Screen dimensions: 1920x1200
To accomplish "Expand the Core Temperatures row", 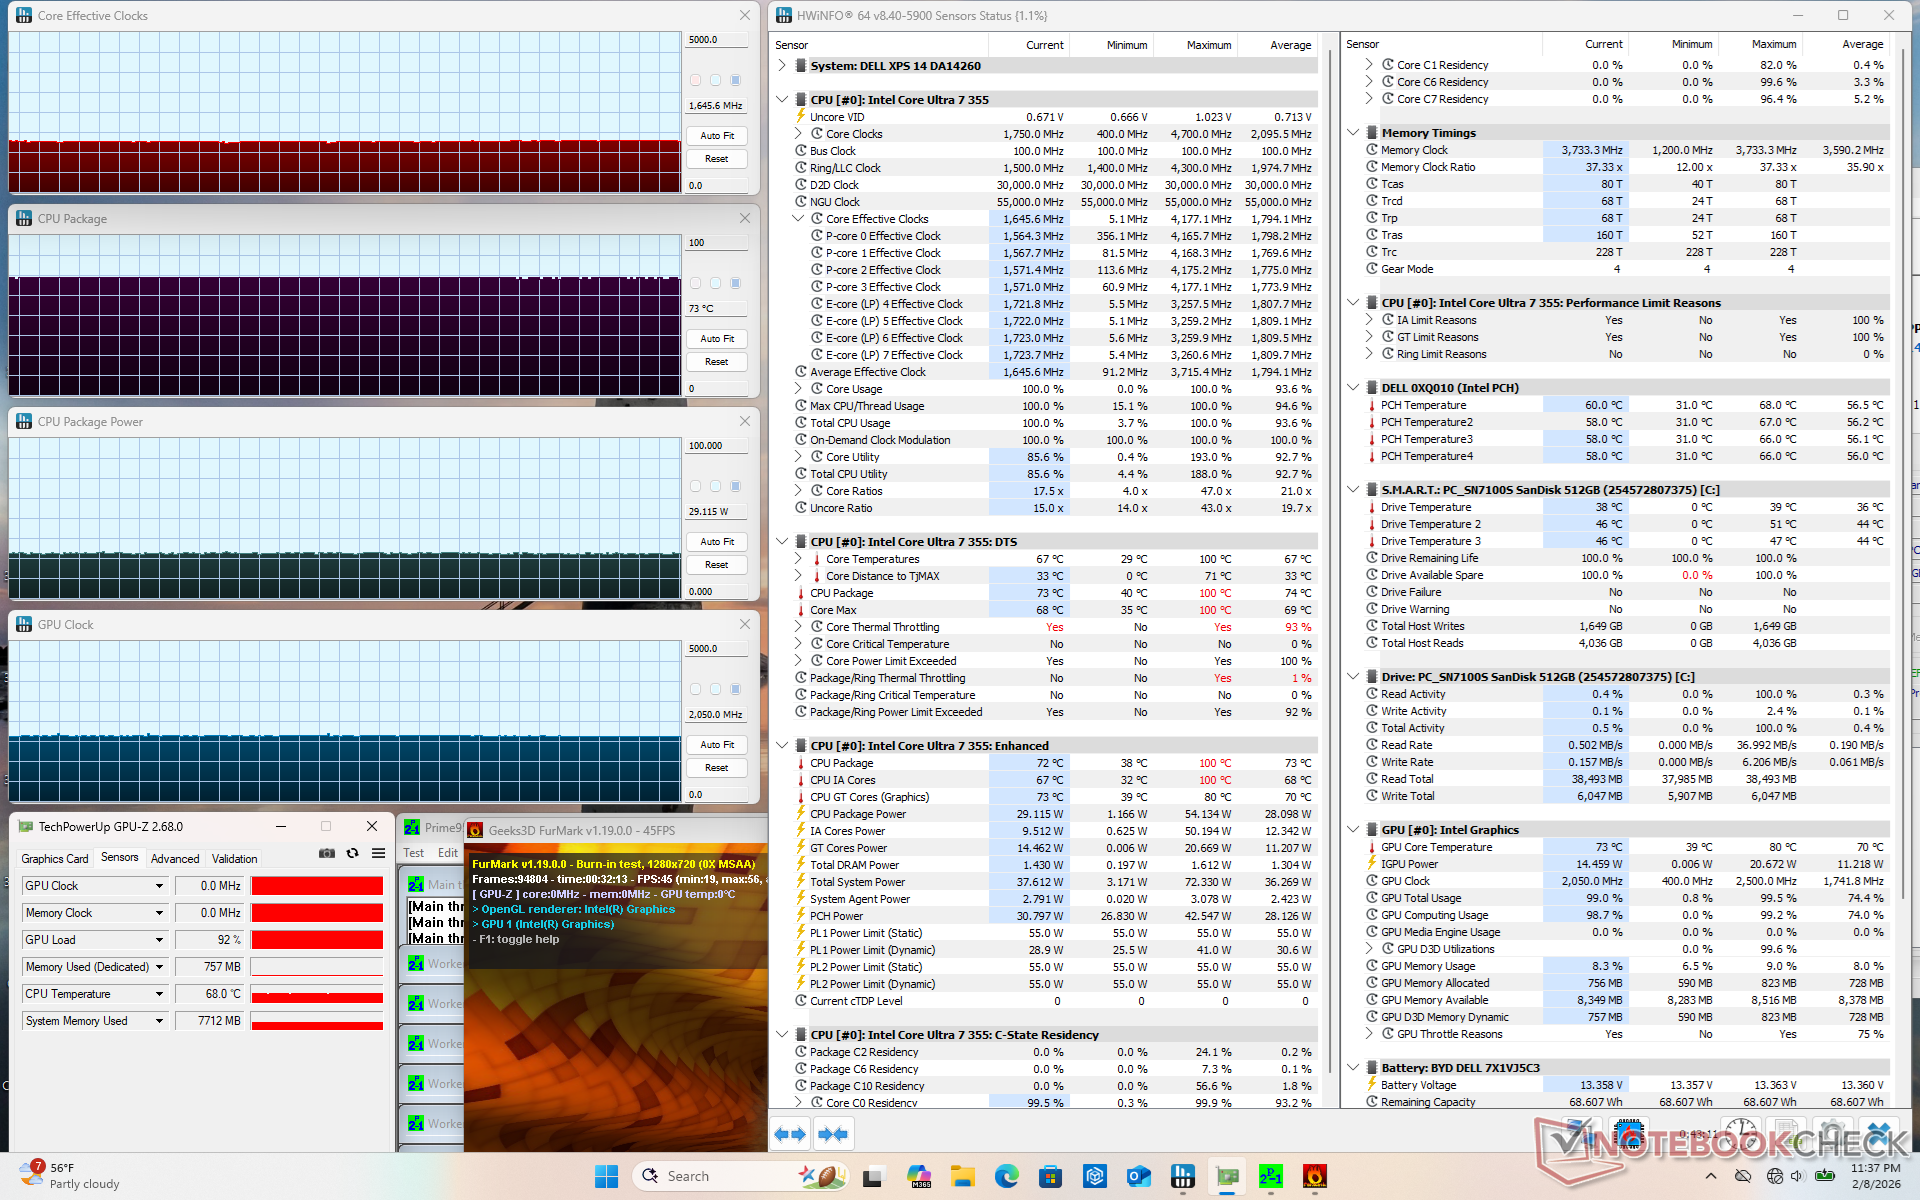I will click(x=798, y=559).
